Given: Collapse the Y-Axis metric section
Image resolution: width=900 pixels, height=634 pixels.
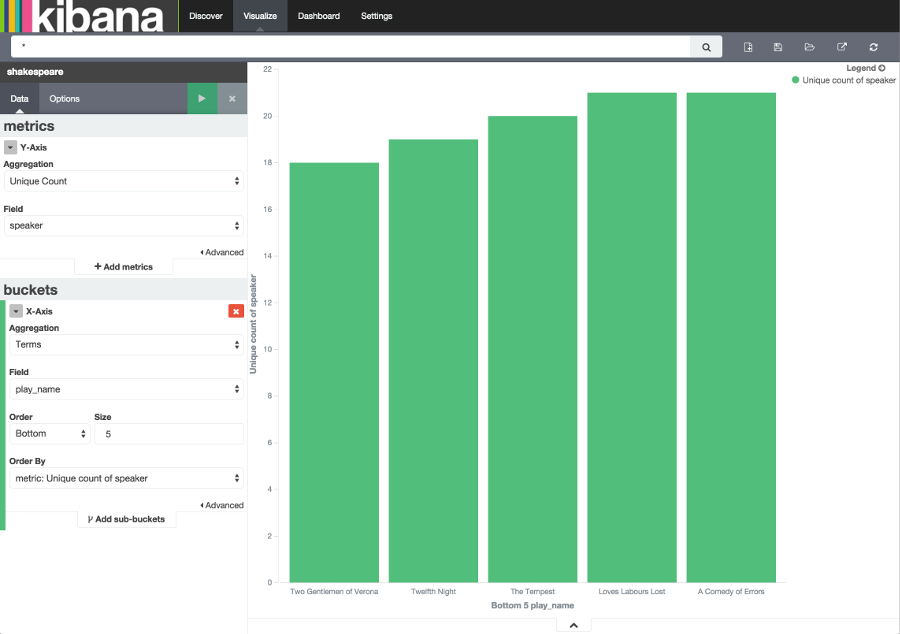Looking at the screenshot, I should coord(12,147).
